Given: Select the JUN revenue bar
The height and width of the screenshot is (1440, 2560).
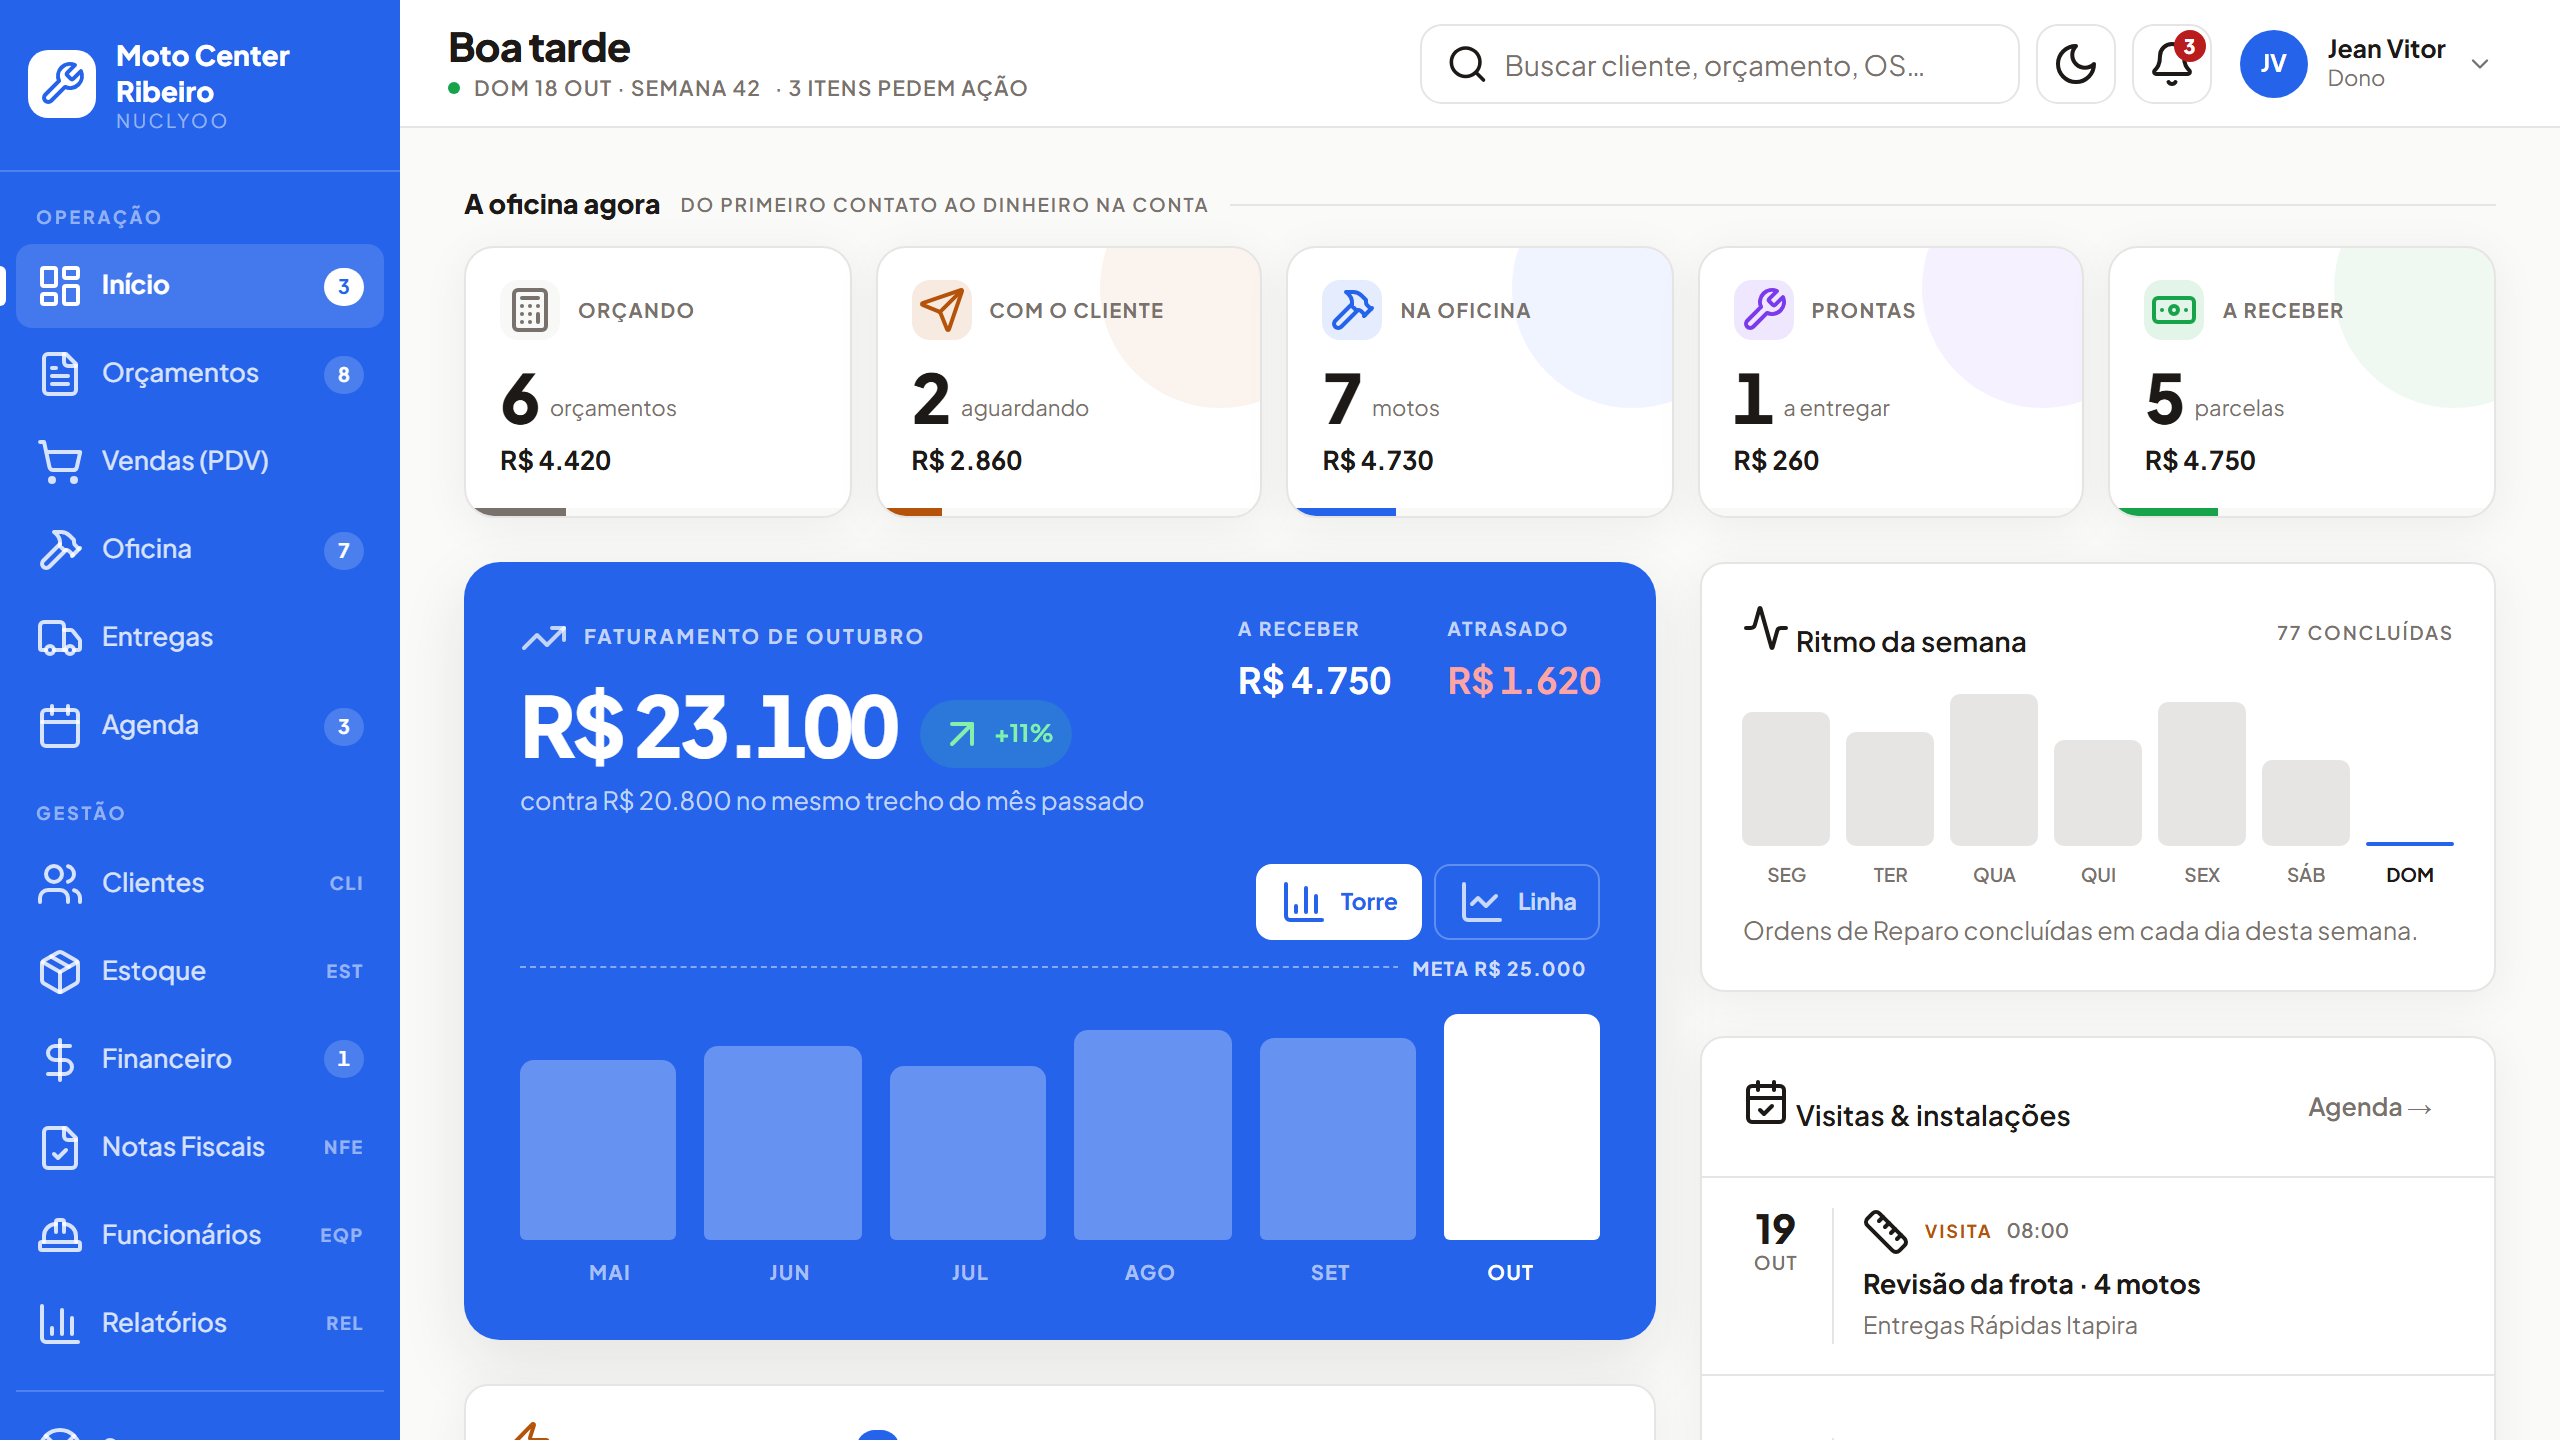Looking at the screenshot, I should [x=783, y=1143].
